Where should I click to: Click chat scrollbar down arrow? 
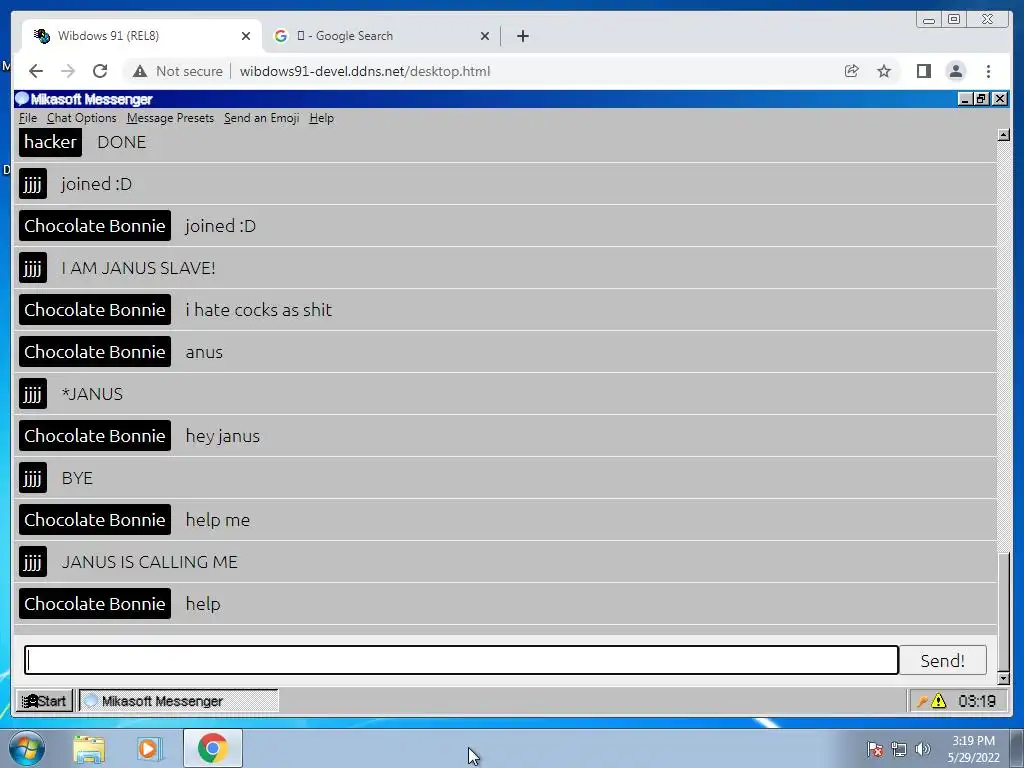coord(1004,679)
